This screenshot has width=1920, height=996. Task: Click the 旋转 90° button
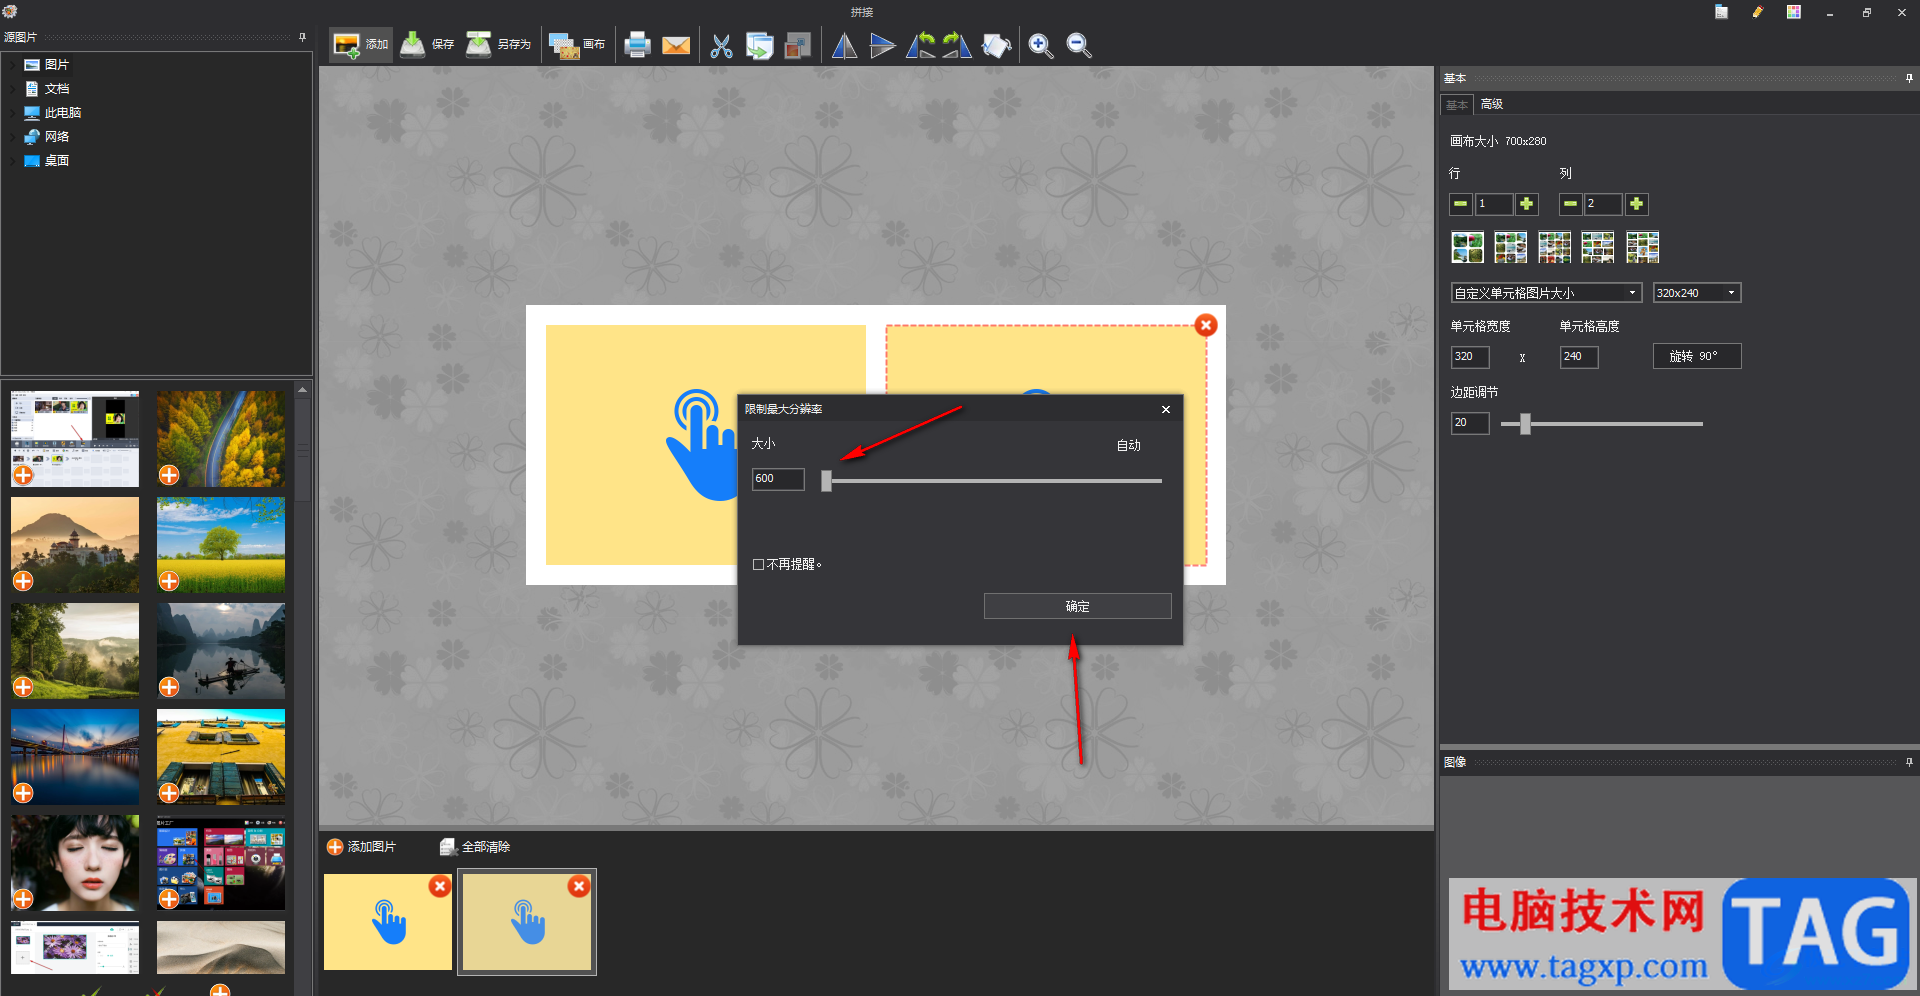[x=1697, y=356]
